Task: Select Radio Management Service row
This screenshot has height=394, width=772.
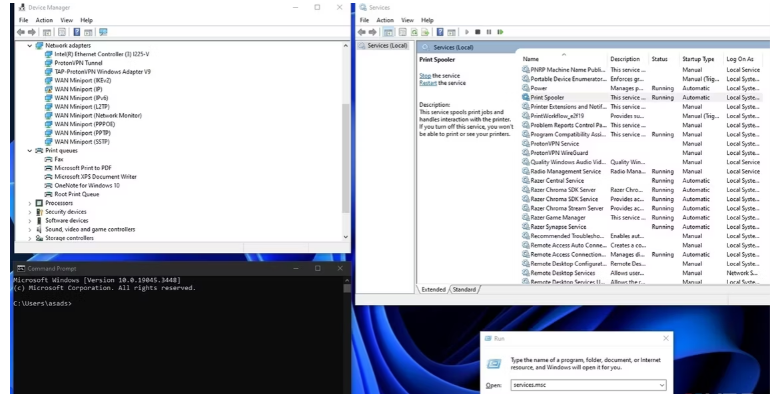Action: [x=643, y=171]
